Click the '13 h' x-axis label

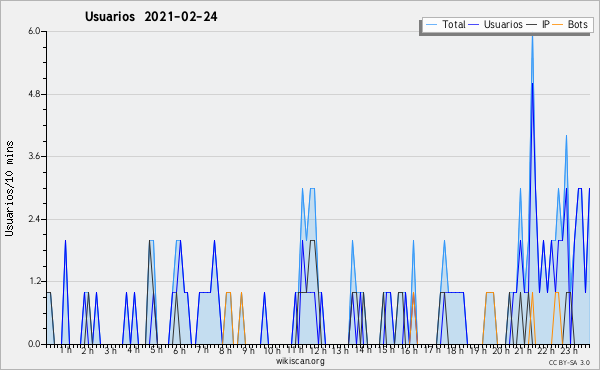[340, 350]
